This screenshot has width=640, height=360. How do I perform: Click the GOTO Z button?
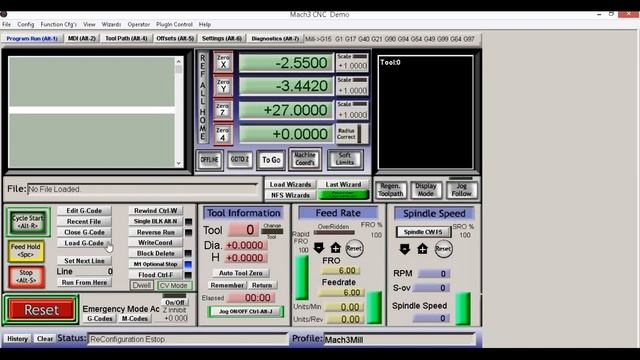240,160
